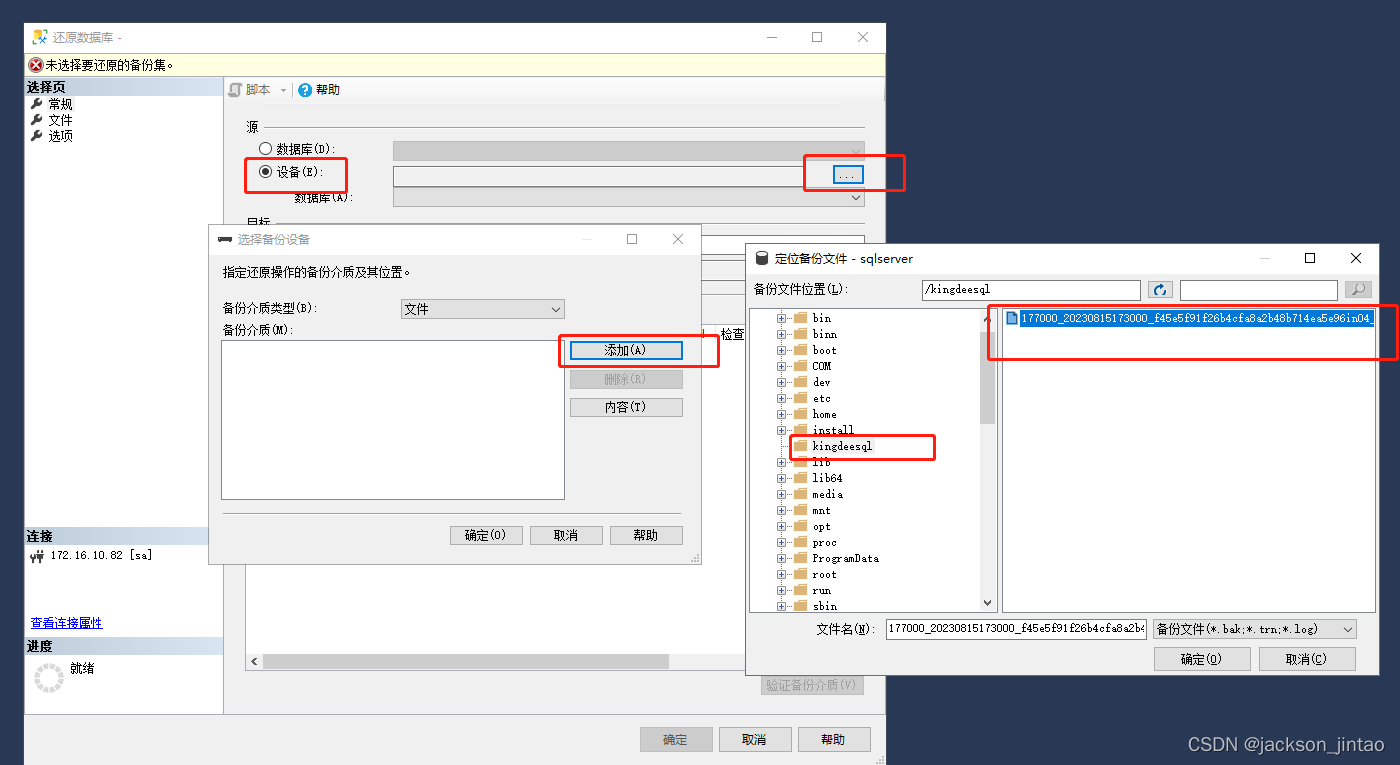Viewport: 1400px width, 765px height.
Task: Open the 查看连接属性 link
Action: coord(66,623)
